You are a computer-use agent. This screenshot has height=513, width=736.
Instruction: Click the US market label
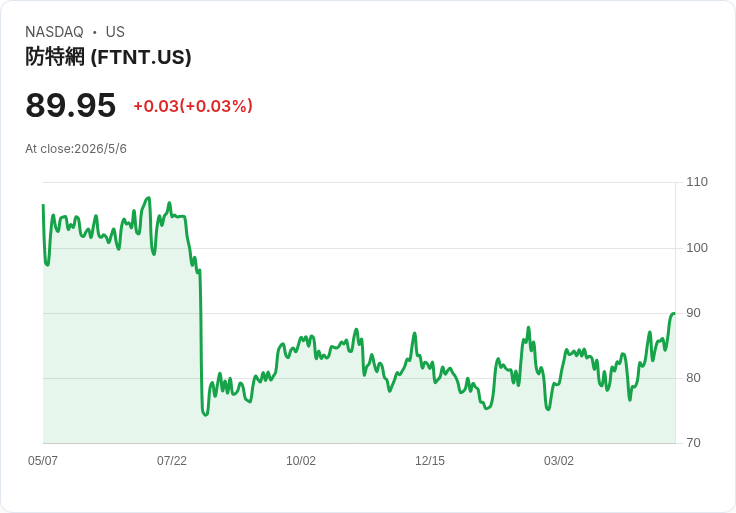(115, 32)
